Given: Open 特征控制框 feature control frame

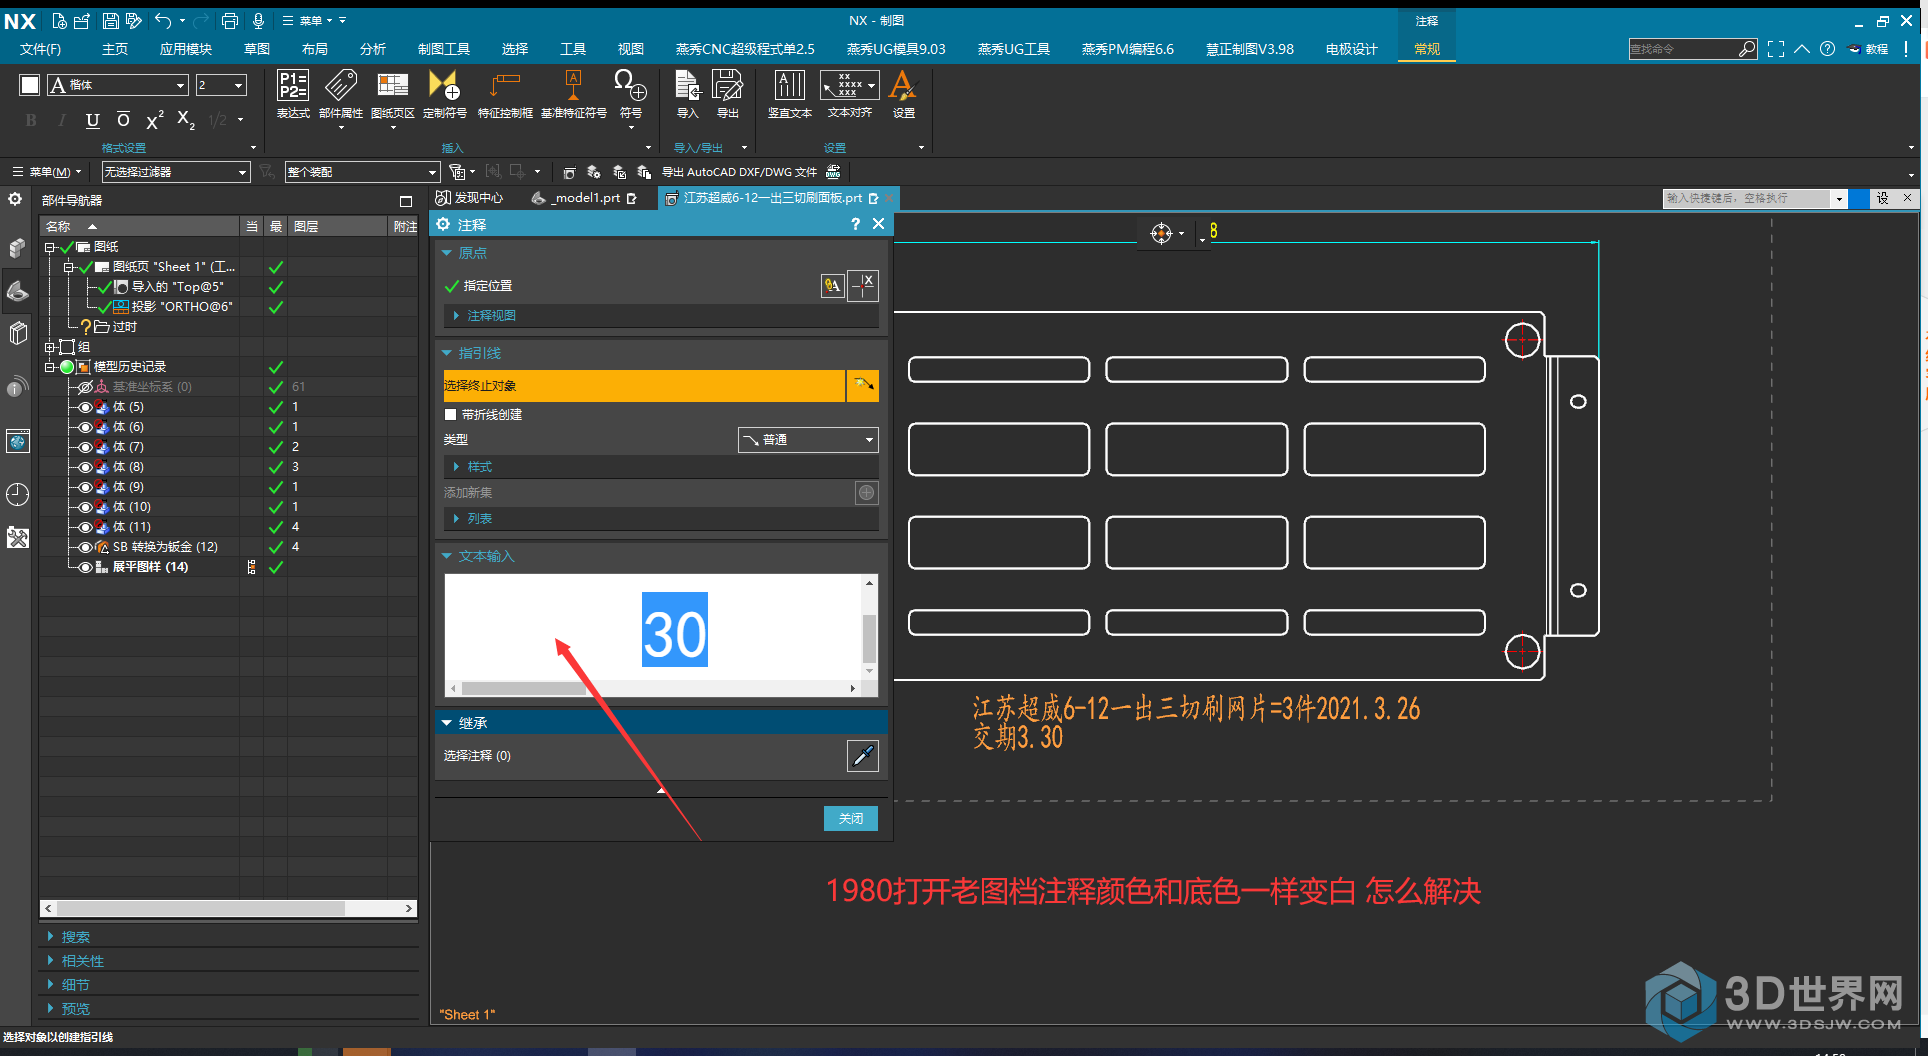Looking at the screenshot, I should point(505,94).
